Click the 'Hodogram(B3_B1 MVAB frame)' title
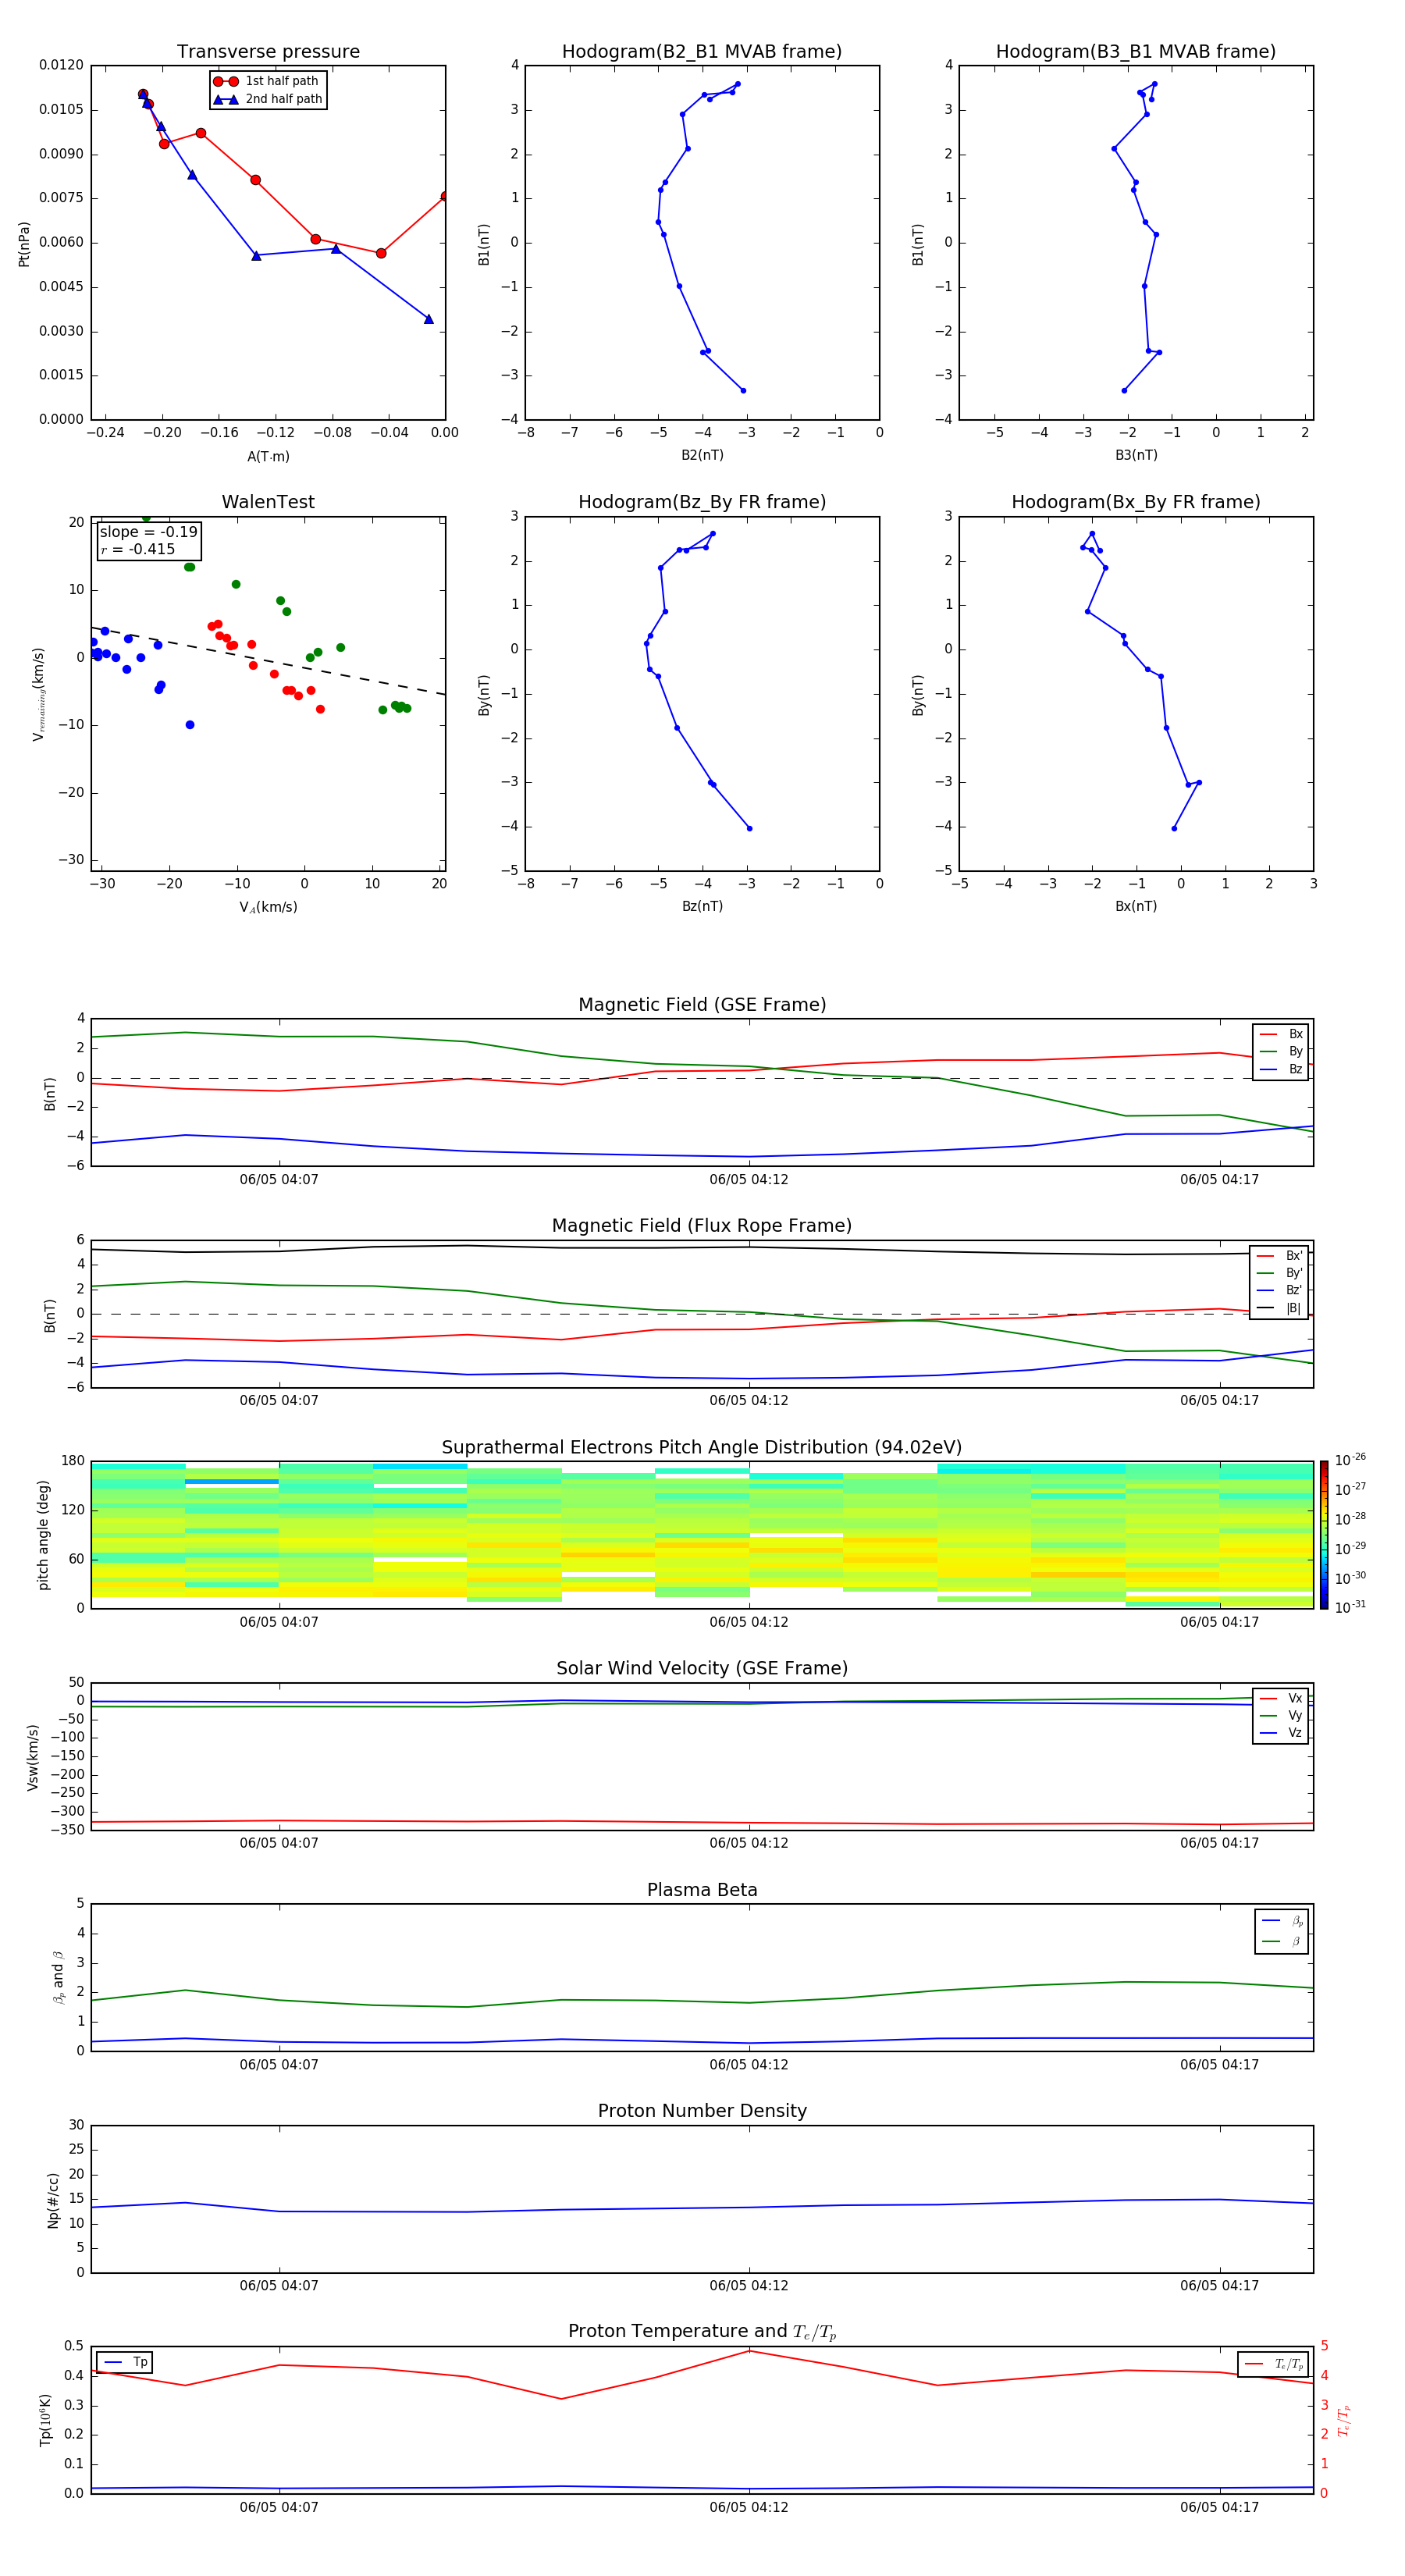Viewport: 1405px width, 2576px height. [1136, 52]
